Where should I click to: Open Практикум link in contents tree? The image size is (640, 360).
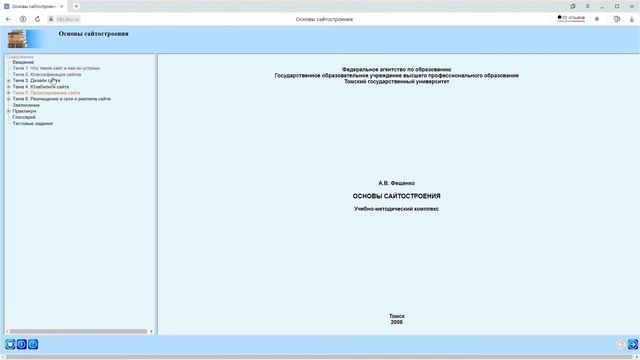pyautogui.click(x=24, y=111)
